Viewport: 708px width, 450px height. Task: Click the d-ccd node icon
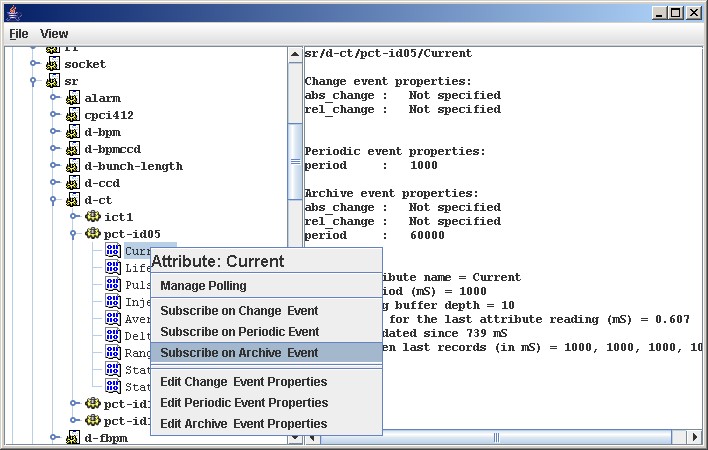(x=73, y=183)
